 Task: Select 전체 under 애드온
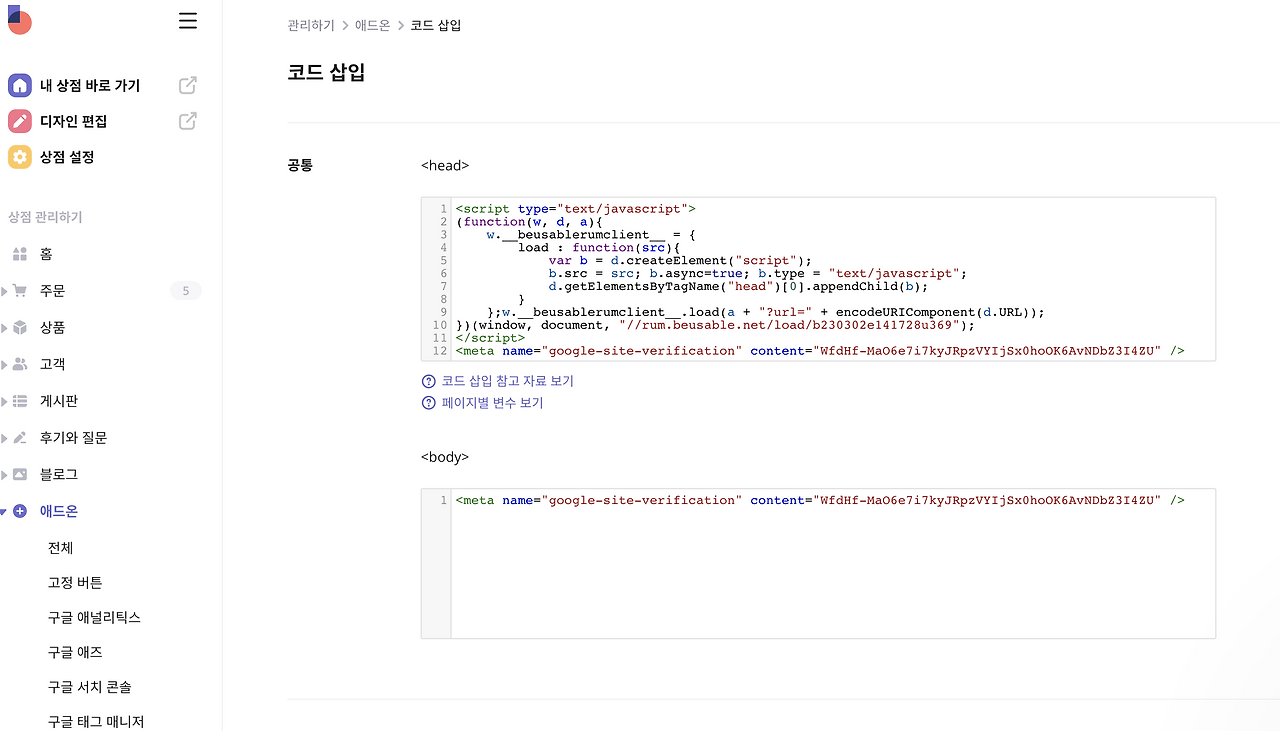[60, 548]
